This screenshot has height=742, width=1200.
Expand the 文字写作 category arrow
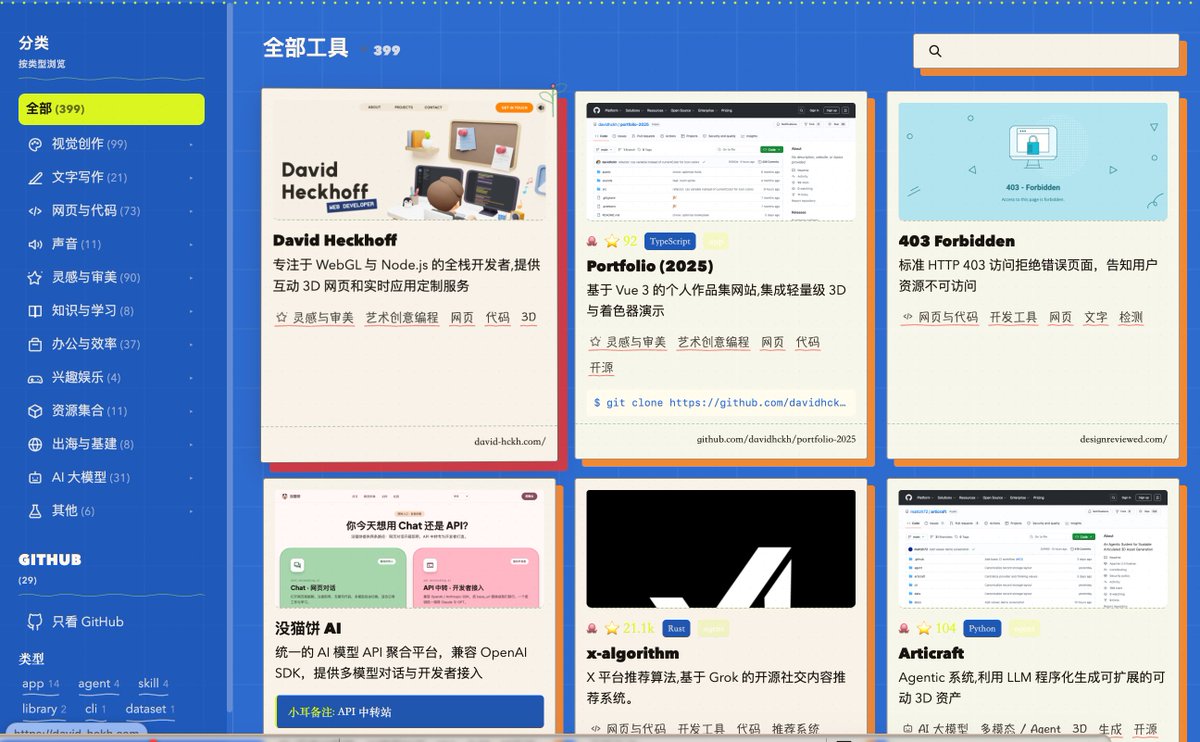tap(191, 177)
